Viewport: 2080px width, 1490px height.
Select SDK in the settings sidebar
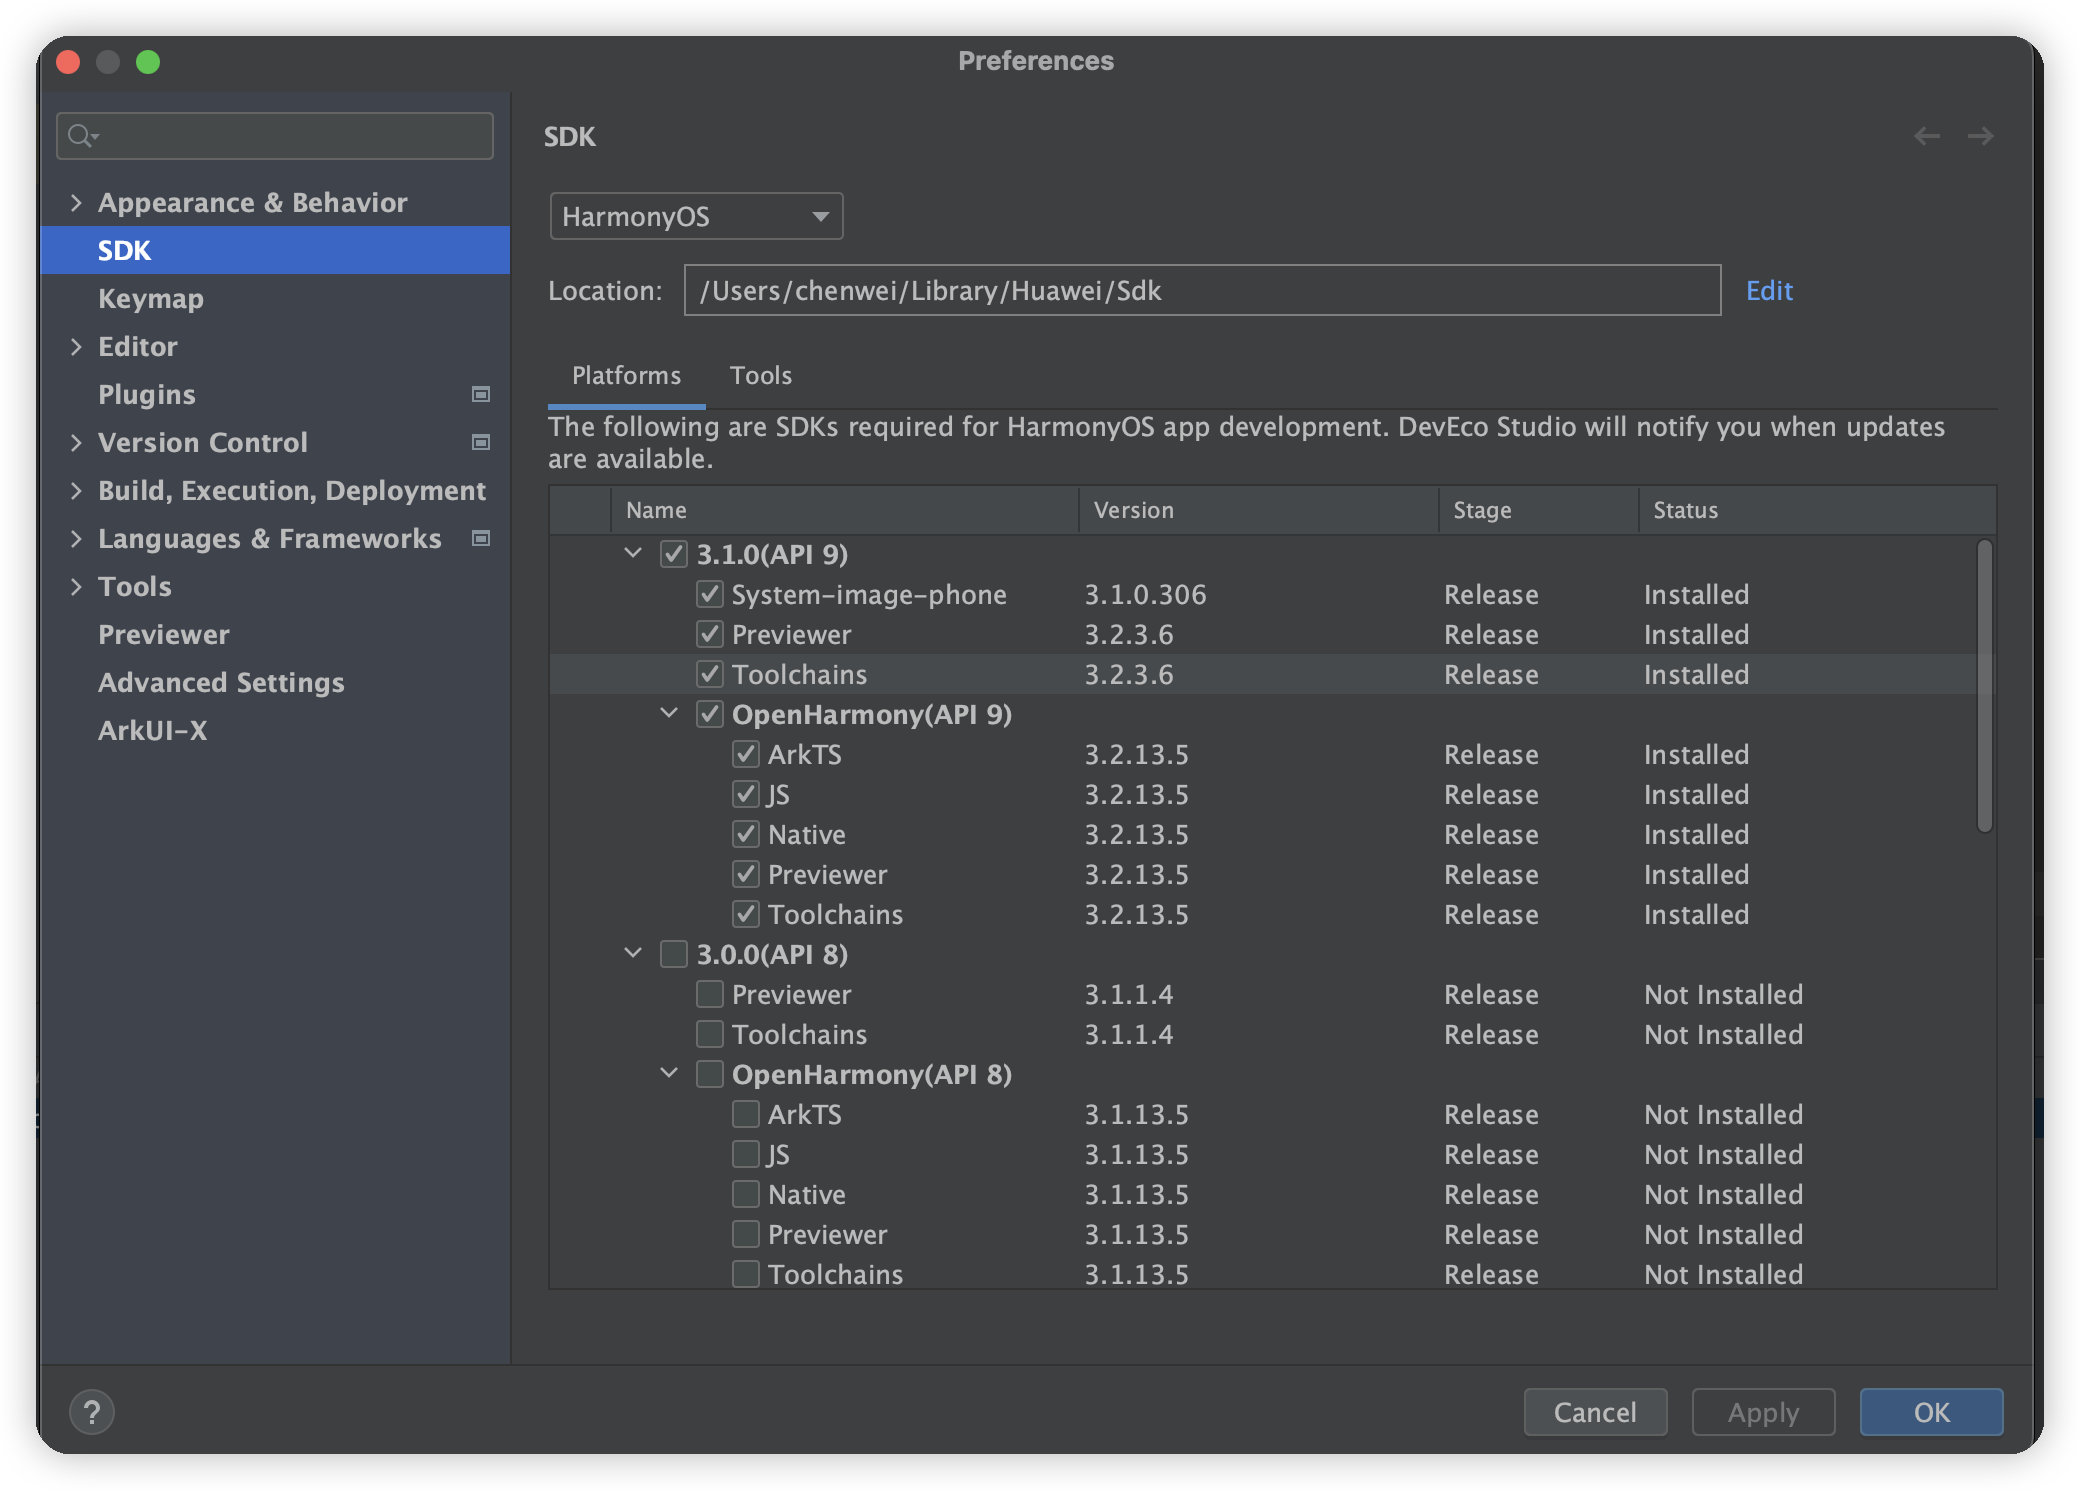pyautogui.click(x=275, y=250)
